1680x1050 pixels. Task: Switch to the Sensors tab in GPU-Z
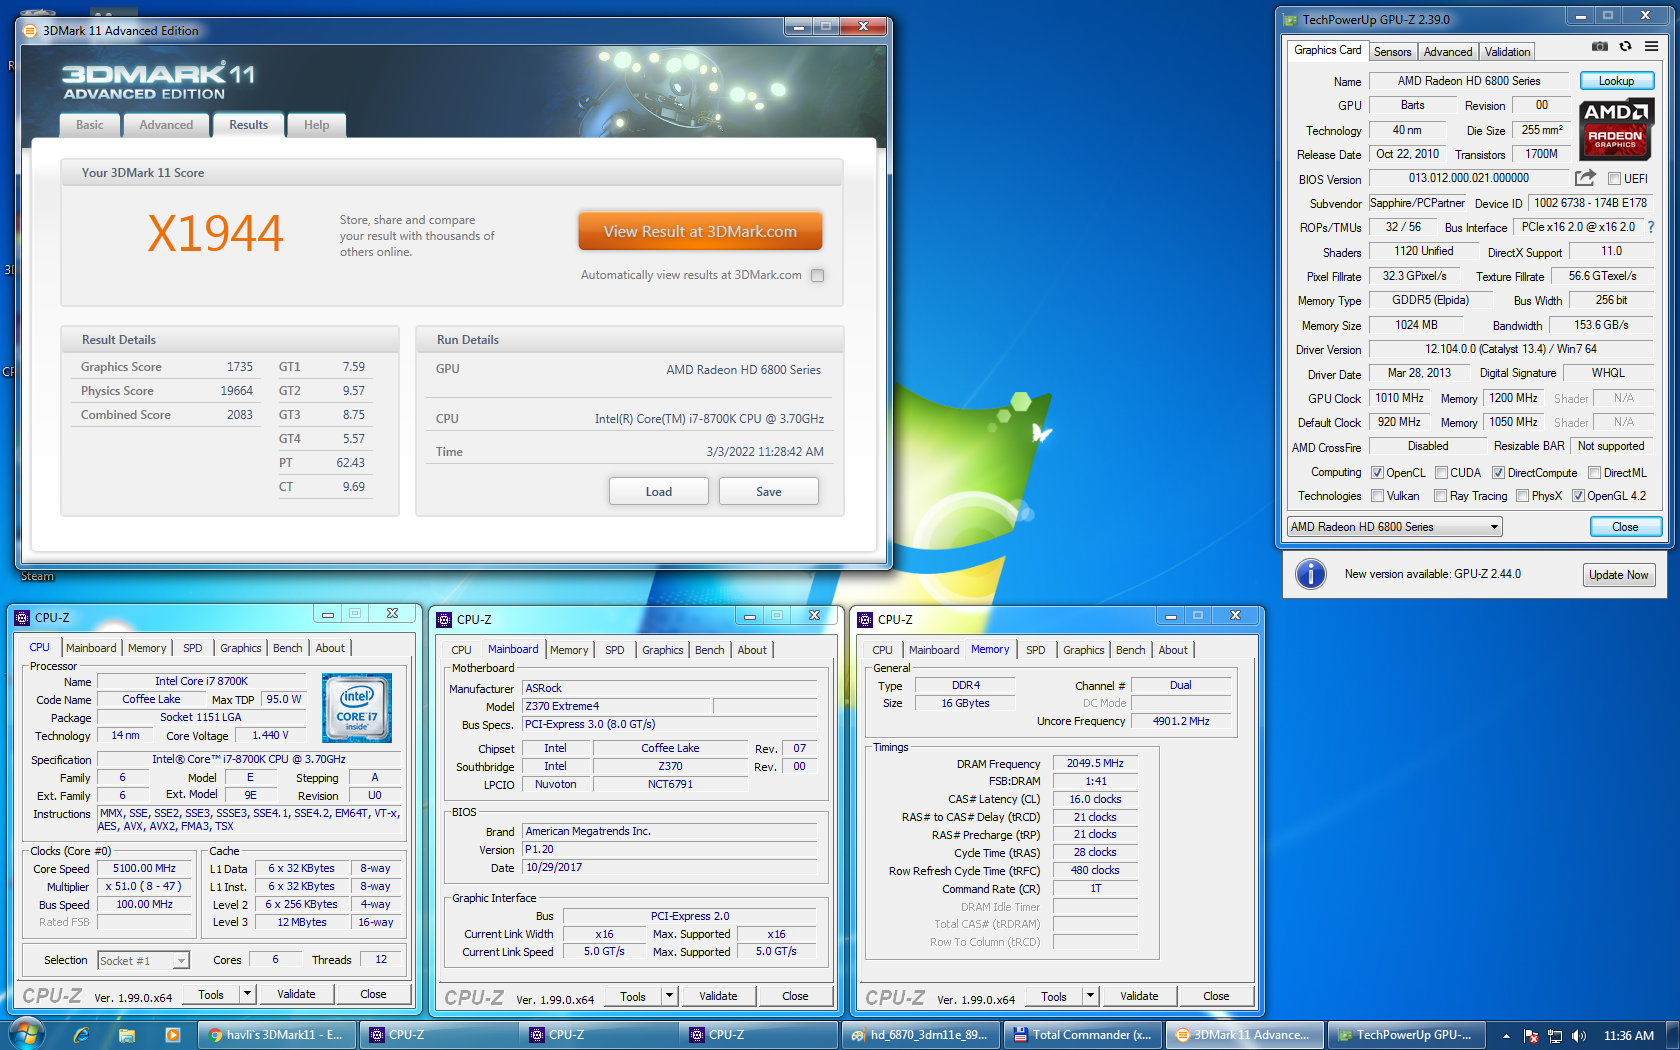(x=1392, y=52)
